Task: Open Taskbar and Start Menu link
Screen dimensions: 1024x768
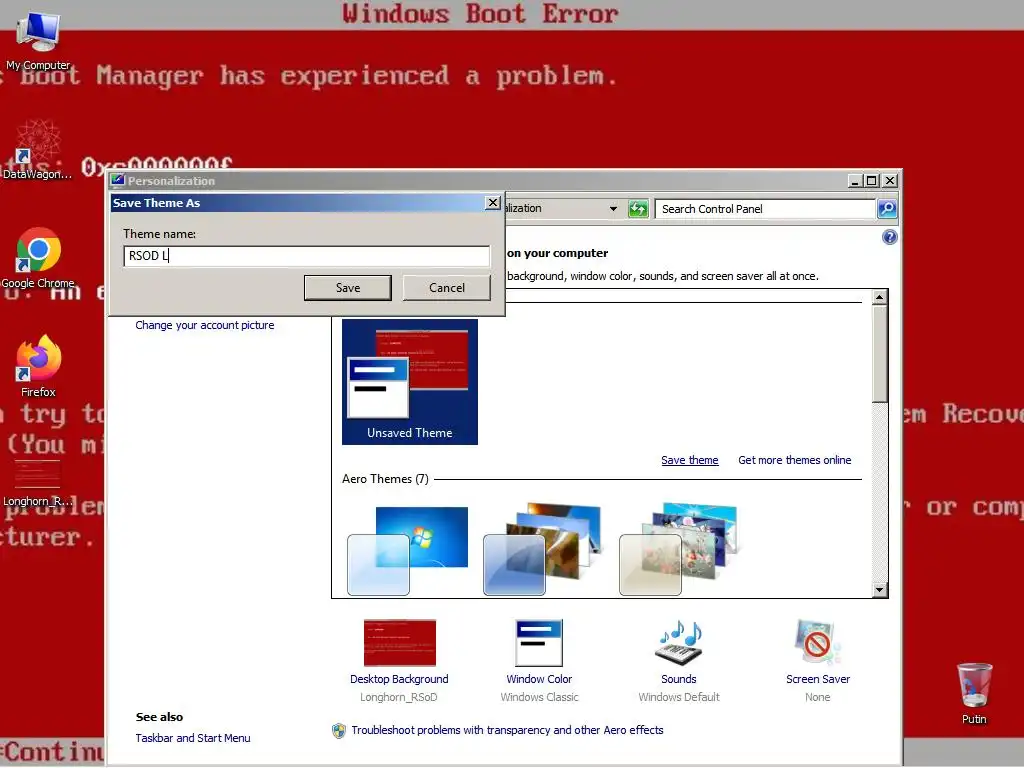Action: tap(193, 738)
